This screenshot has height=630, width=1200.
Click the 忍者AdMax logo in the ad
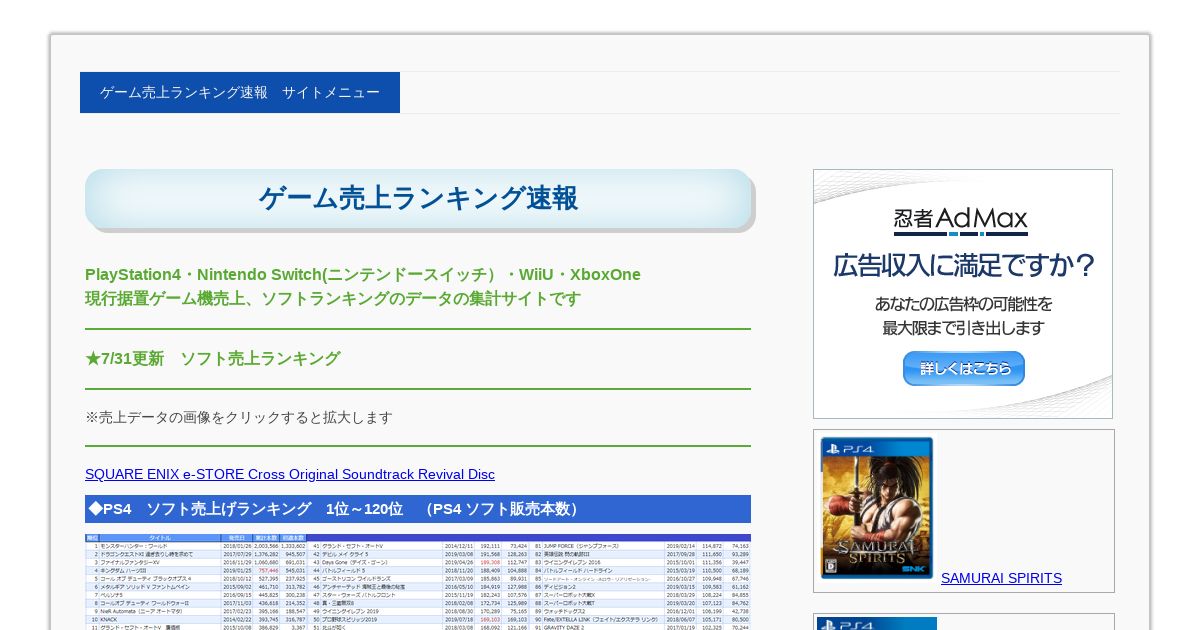point(961,221)
